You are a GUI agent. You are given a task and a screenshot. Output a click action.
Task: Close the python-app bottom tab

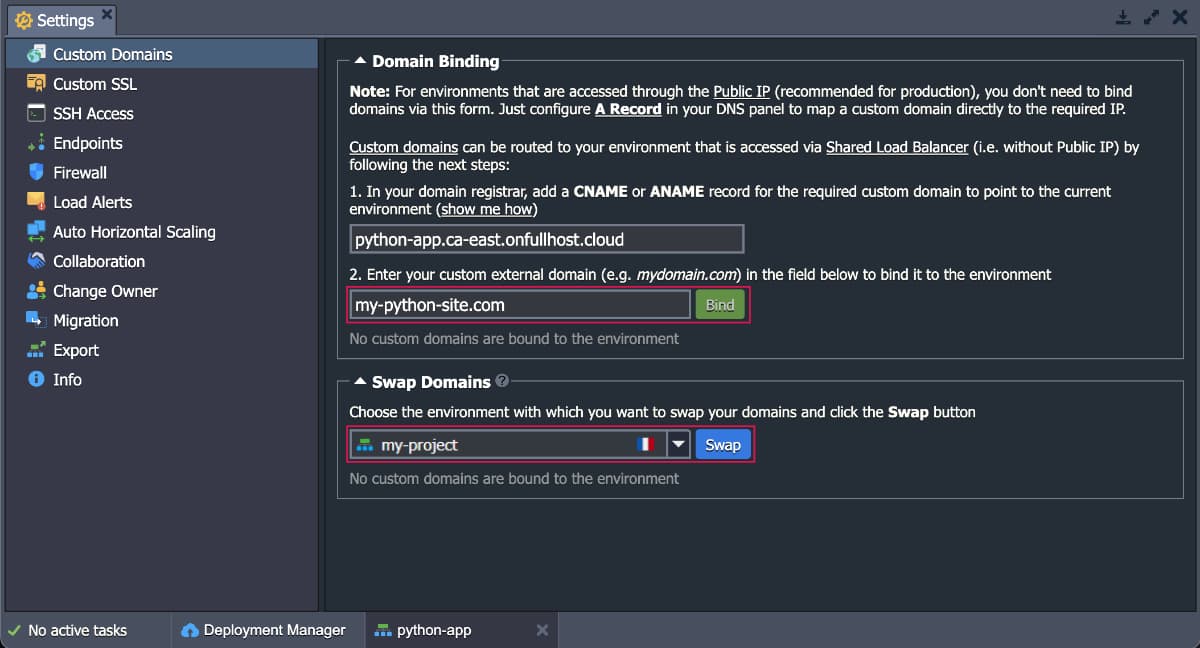pos(542,630)
